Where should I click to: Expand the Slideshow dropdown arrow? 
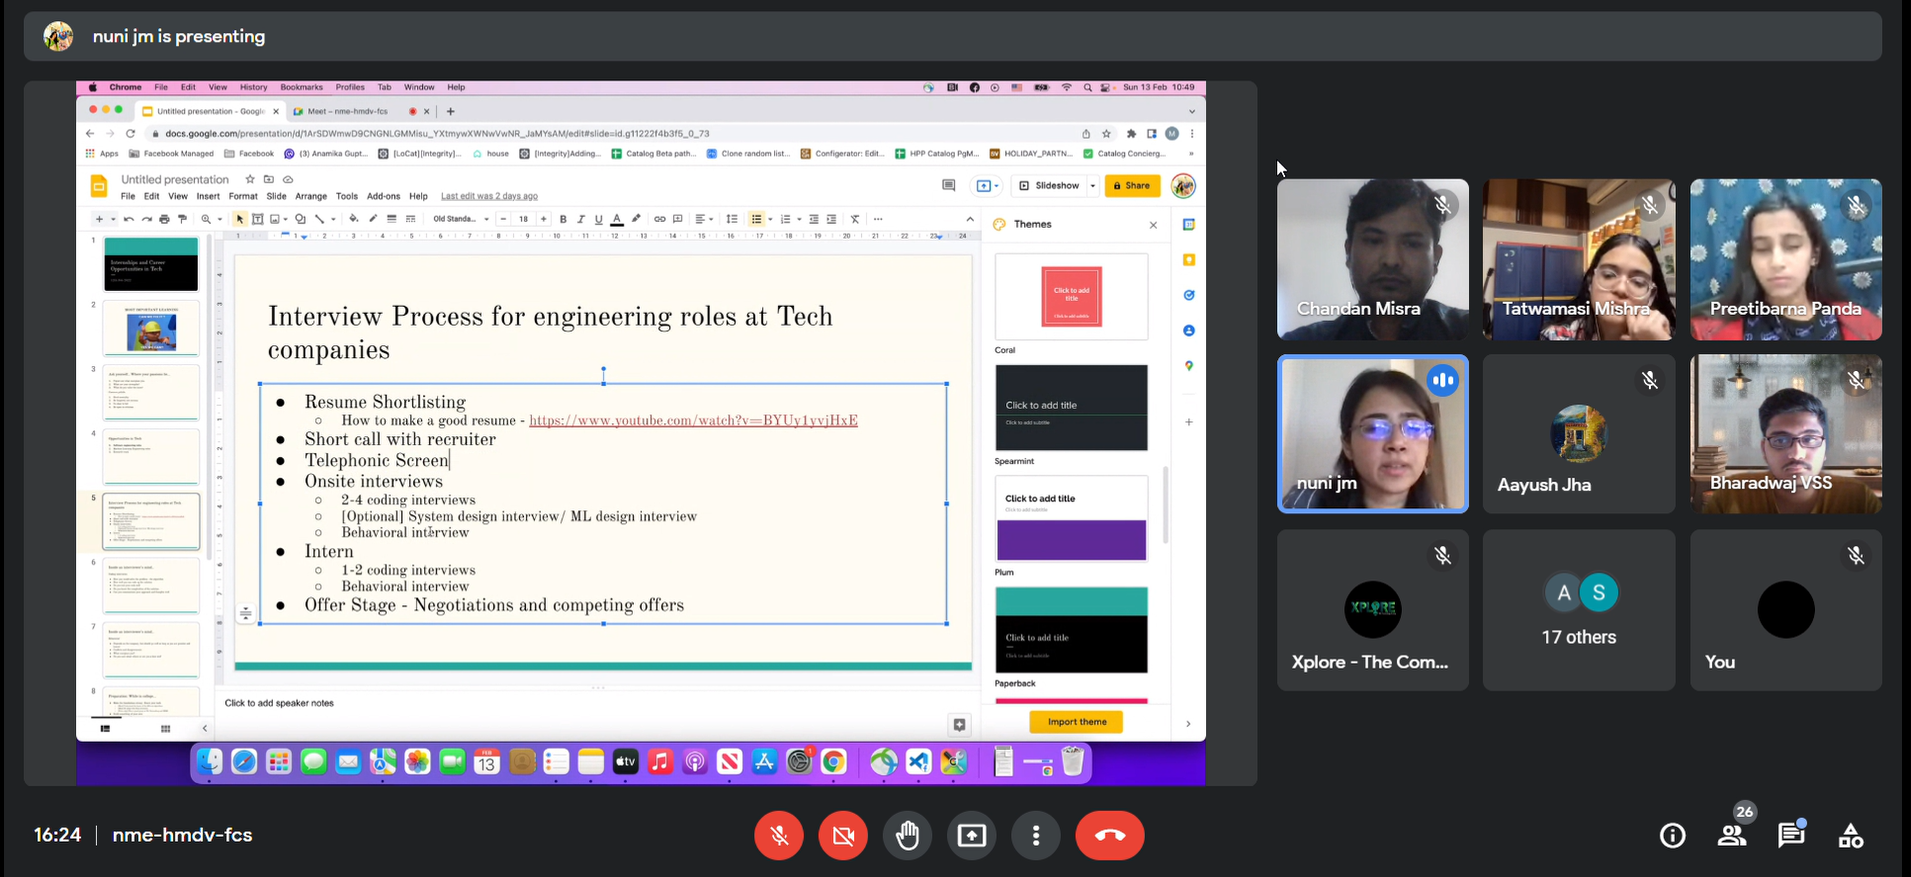coord(1093,186)
